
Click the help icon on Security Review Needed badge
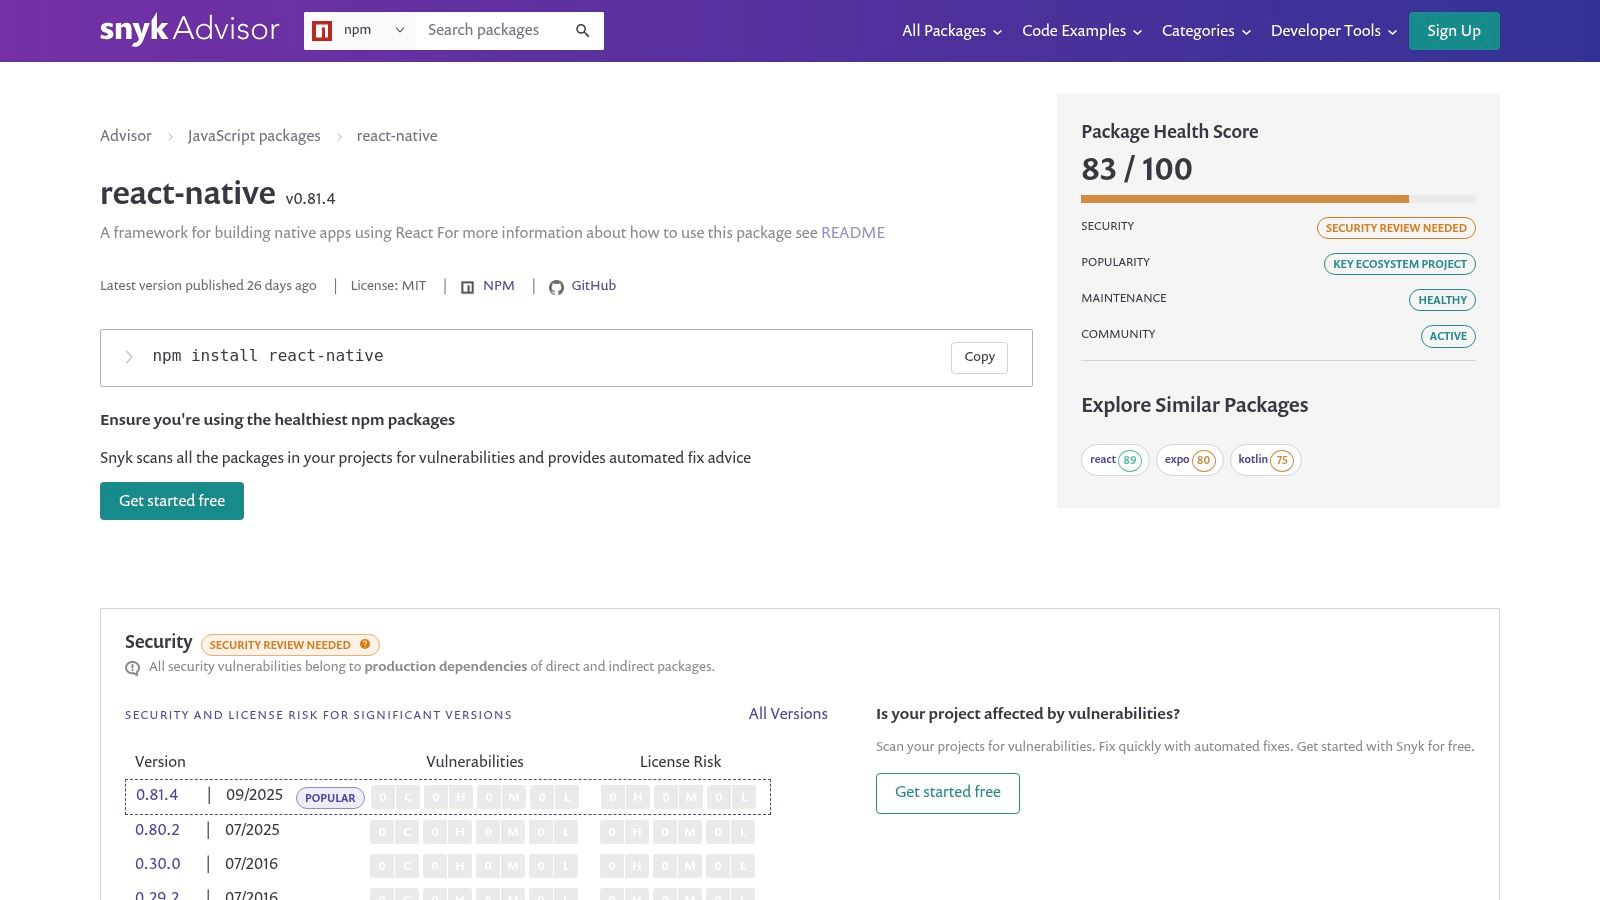[x=365, y=644]
